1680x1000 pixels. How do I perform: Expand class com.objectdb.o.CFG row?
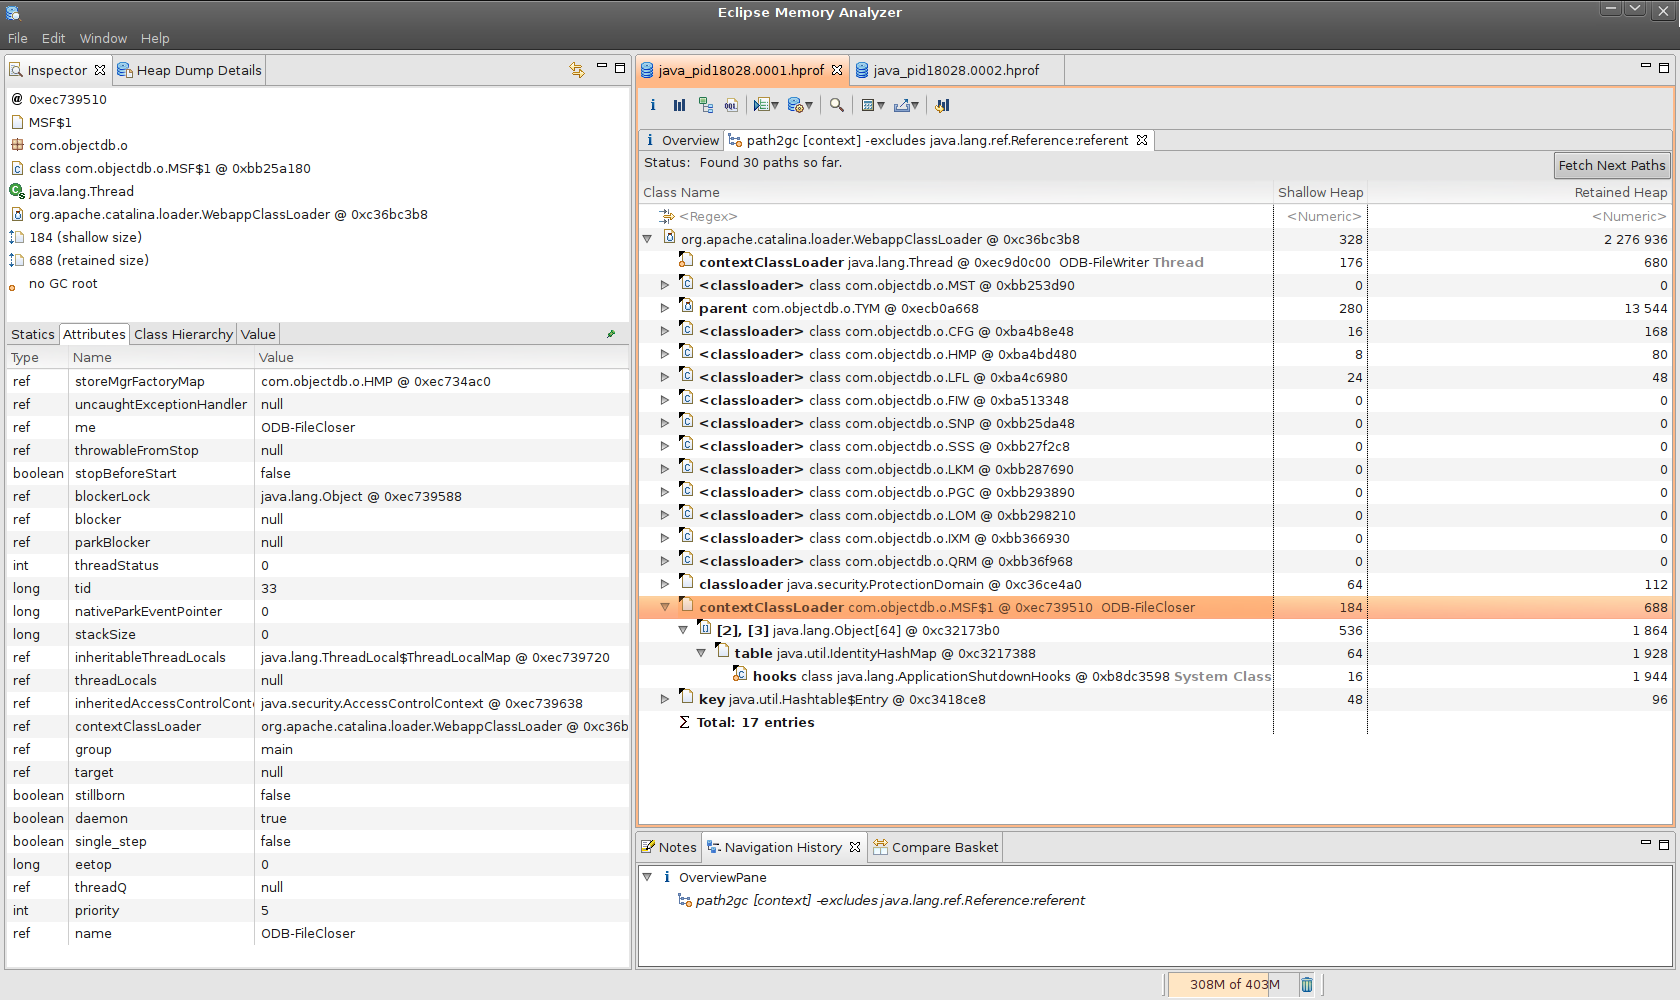click(x=665, y=331)
